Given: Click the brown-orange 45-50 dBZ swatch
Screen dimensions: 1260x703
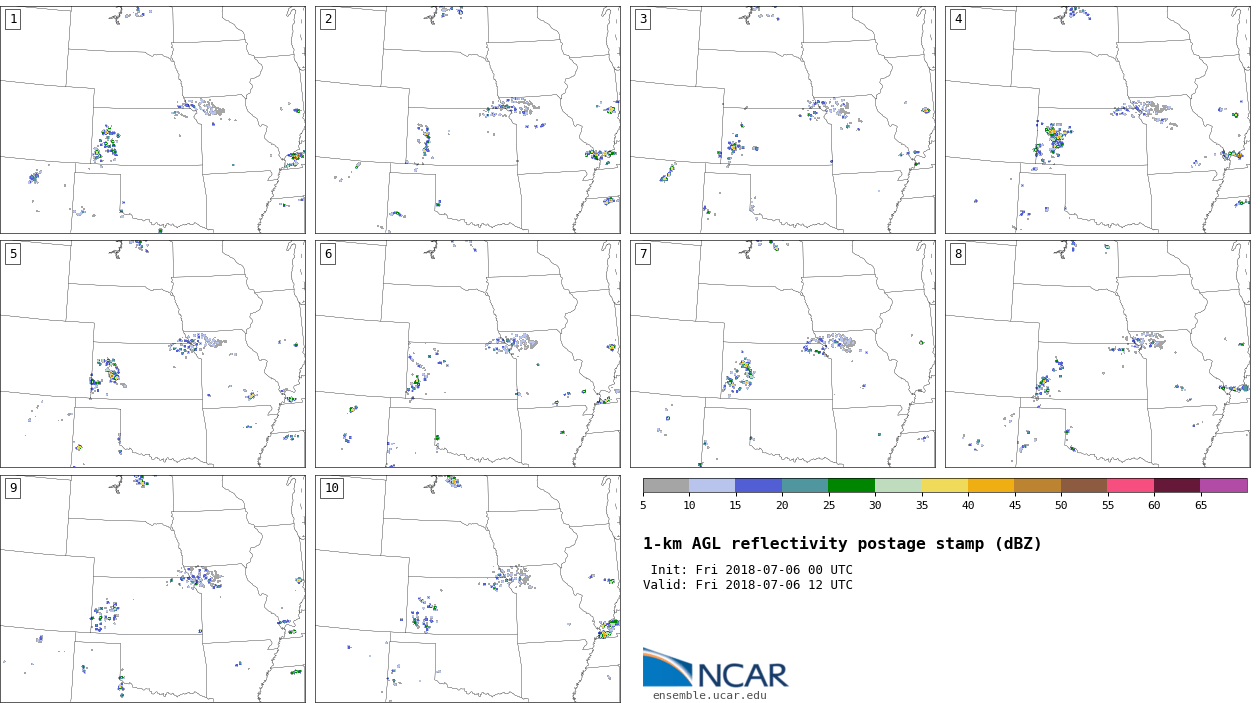Looking at the screenshot, I should (1038, 485).
